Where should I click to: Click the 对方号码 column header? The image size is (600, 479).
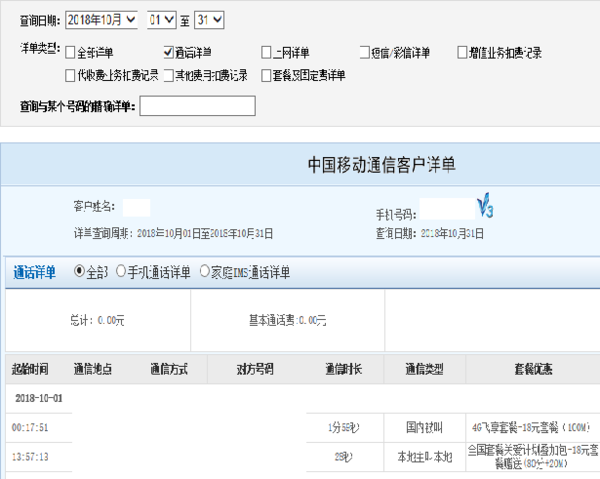coord(255,369)
